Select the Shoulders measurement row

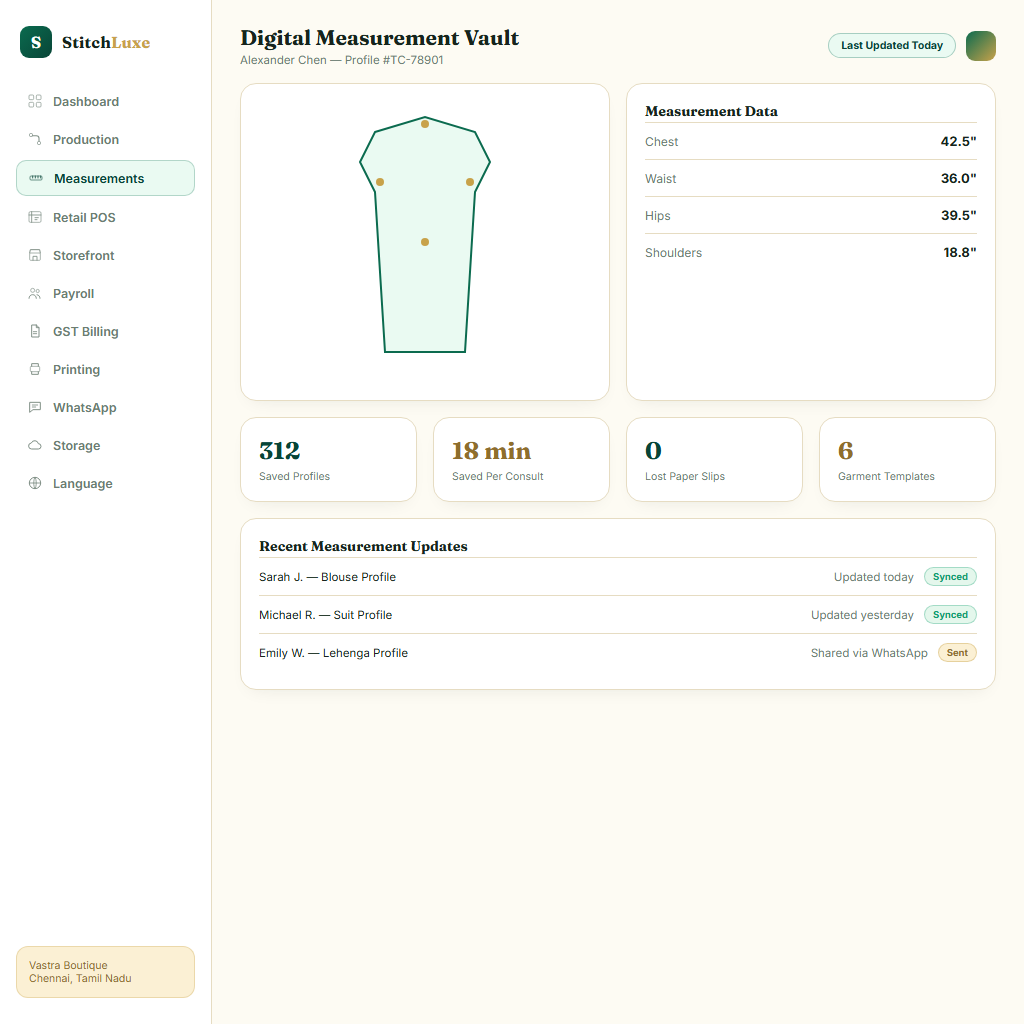pyautogui.click(x=810, y=253)
